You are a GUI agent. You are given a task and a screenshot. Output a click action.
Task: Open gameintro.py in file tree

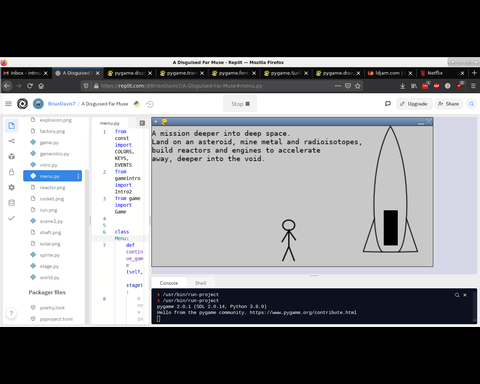pos(53,154)
